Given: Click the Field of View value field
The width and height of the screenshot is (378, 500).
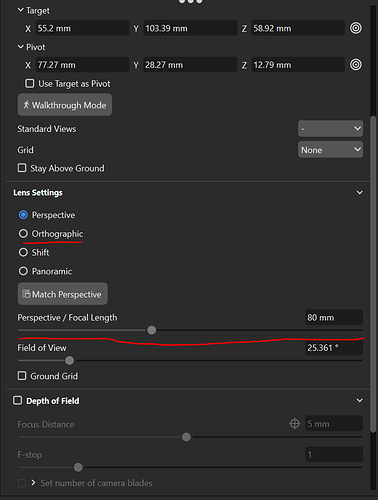Looking at the screenshot, I should [334, 348].
